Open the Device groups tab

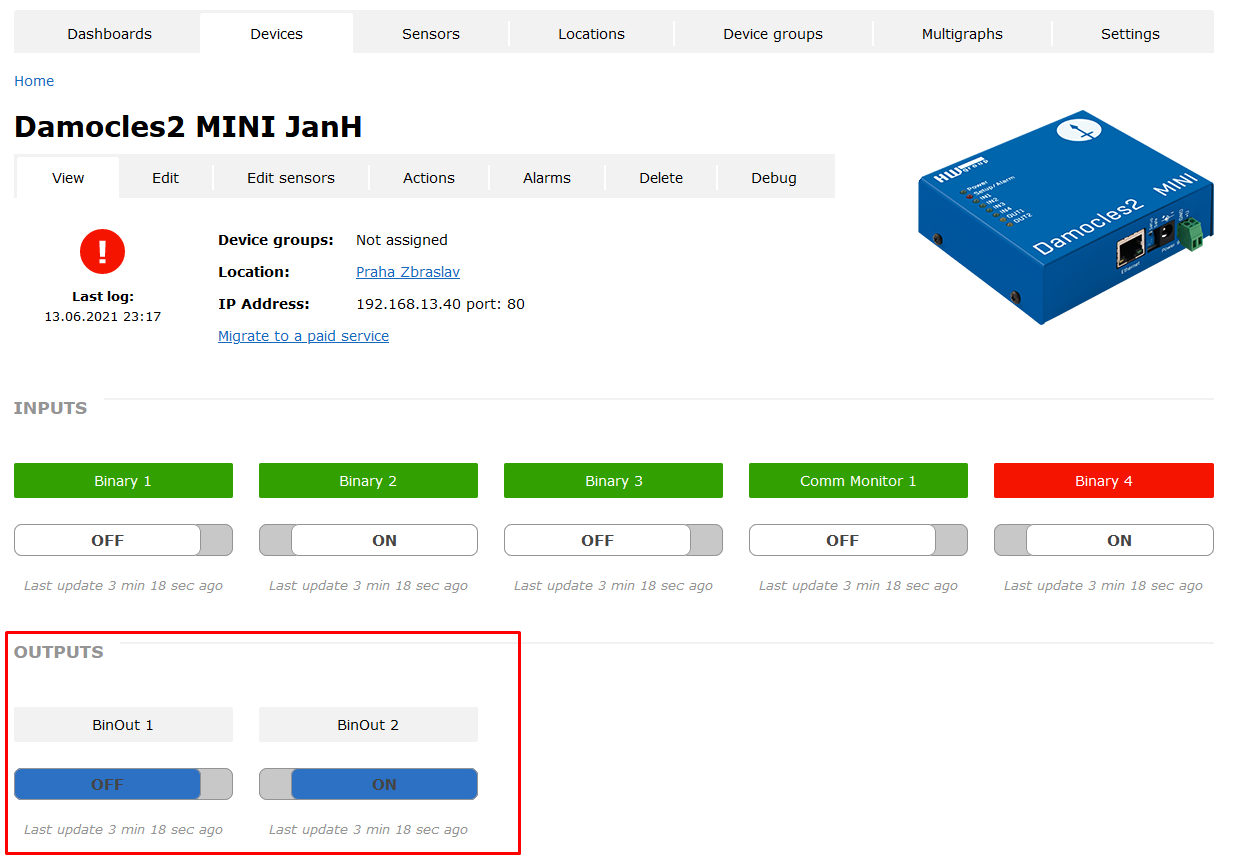pos(773,34)
